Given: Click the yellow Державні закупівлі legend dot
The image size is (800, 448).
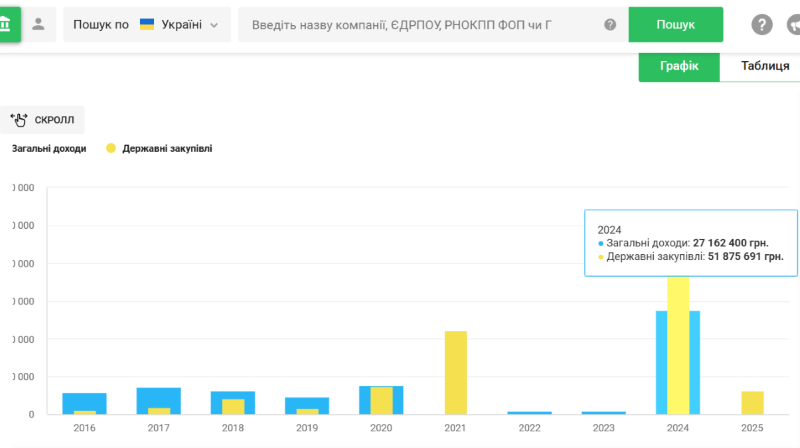Looking at the screenshot, I should tap(111, 148).
